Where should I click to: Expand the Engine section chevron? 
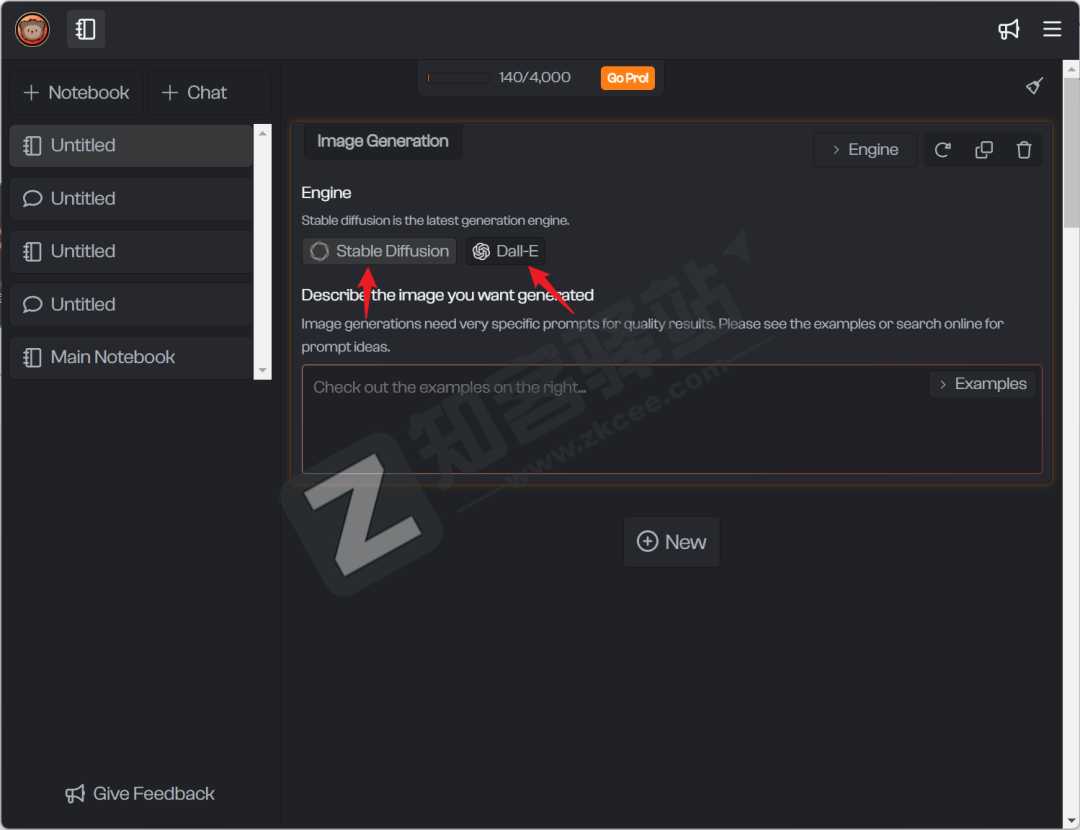[865, 150]
